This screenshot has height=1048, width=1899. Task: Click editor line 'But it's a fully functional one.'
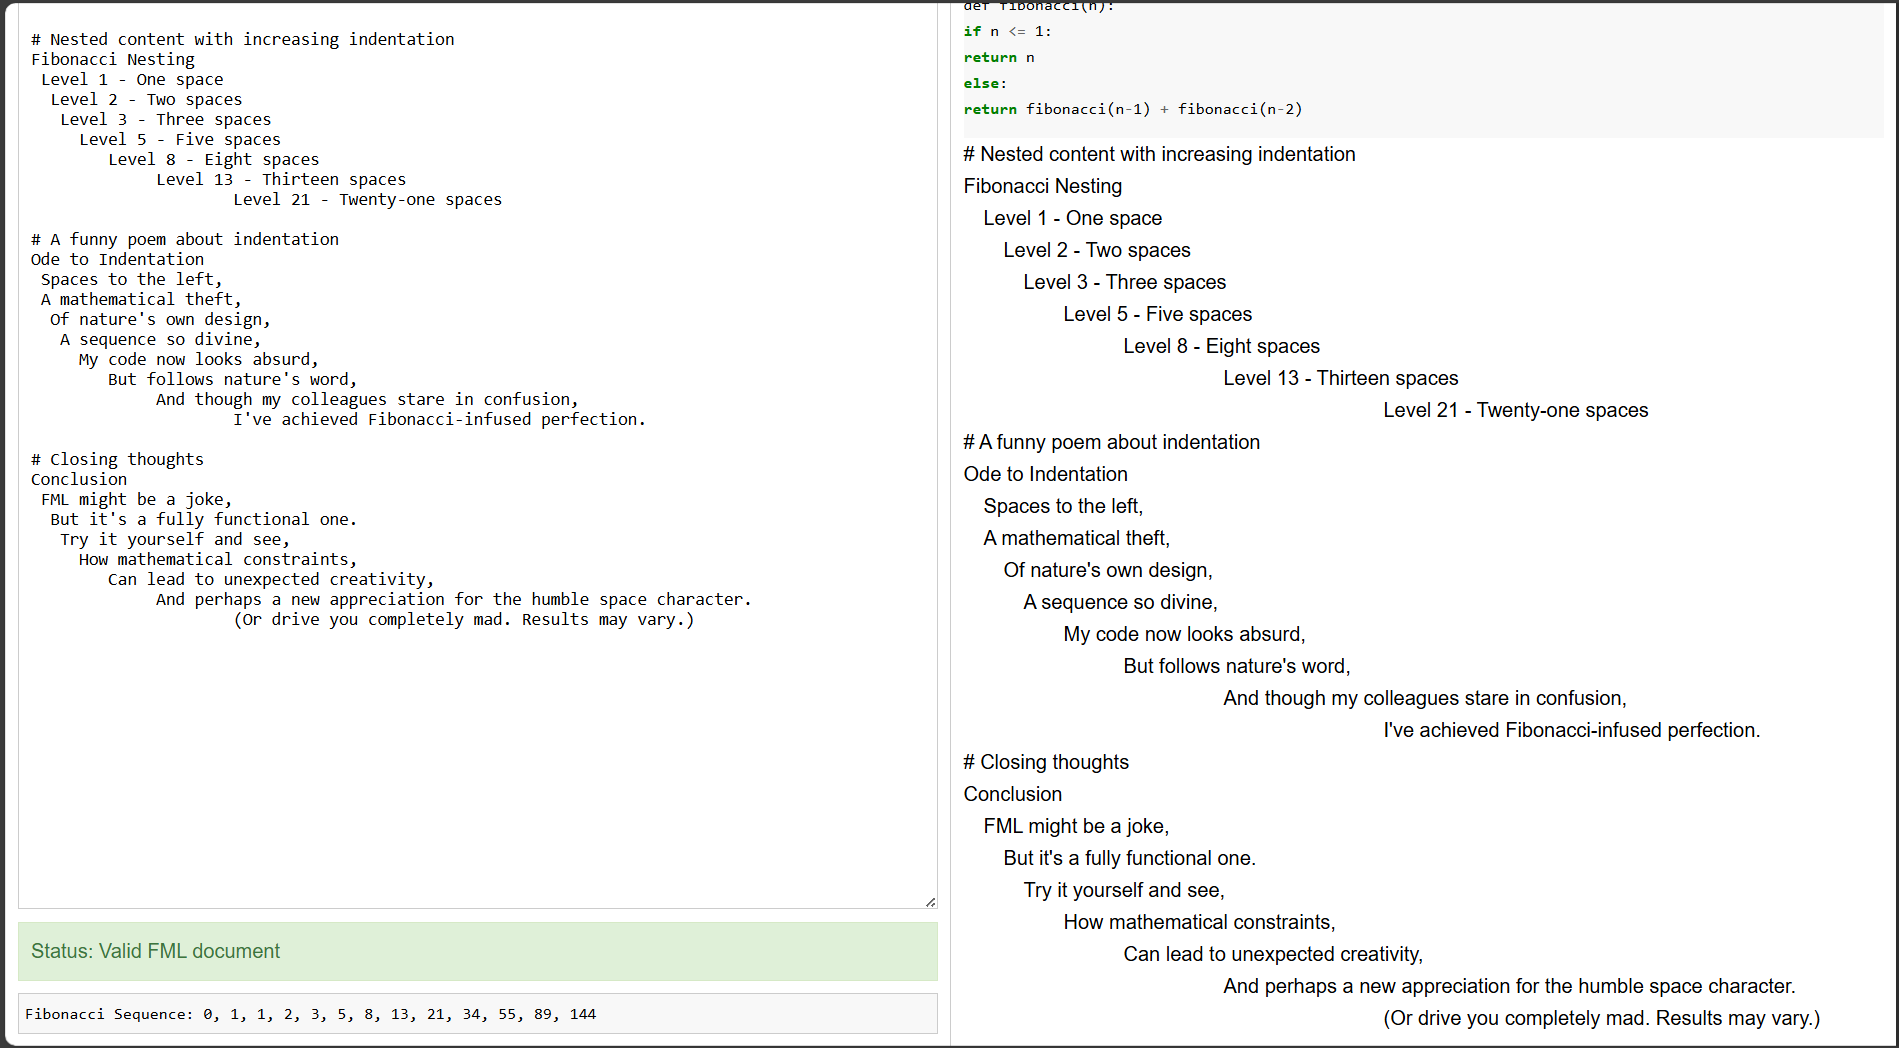pyautogui.click(x=204, y=520)
